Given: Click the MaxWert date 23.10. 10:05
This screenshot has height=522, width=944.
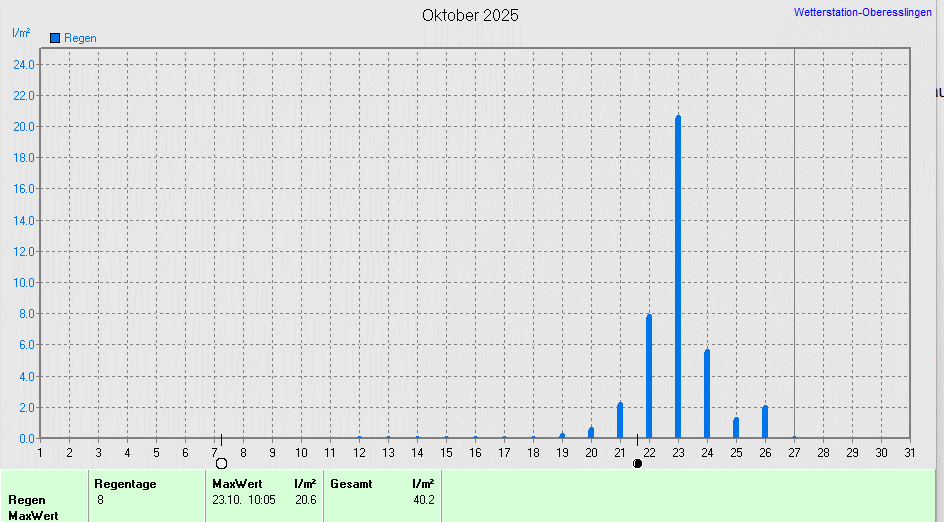Looking at the screenshot, I should tap(244, 499).
